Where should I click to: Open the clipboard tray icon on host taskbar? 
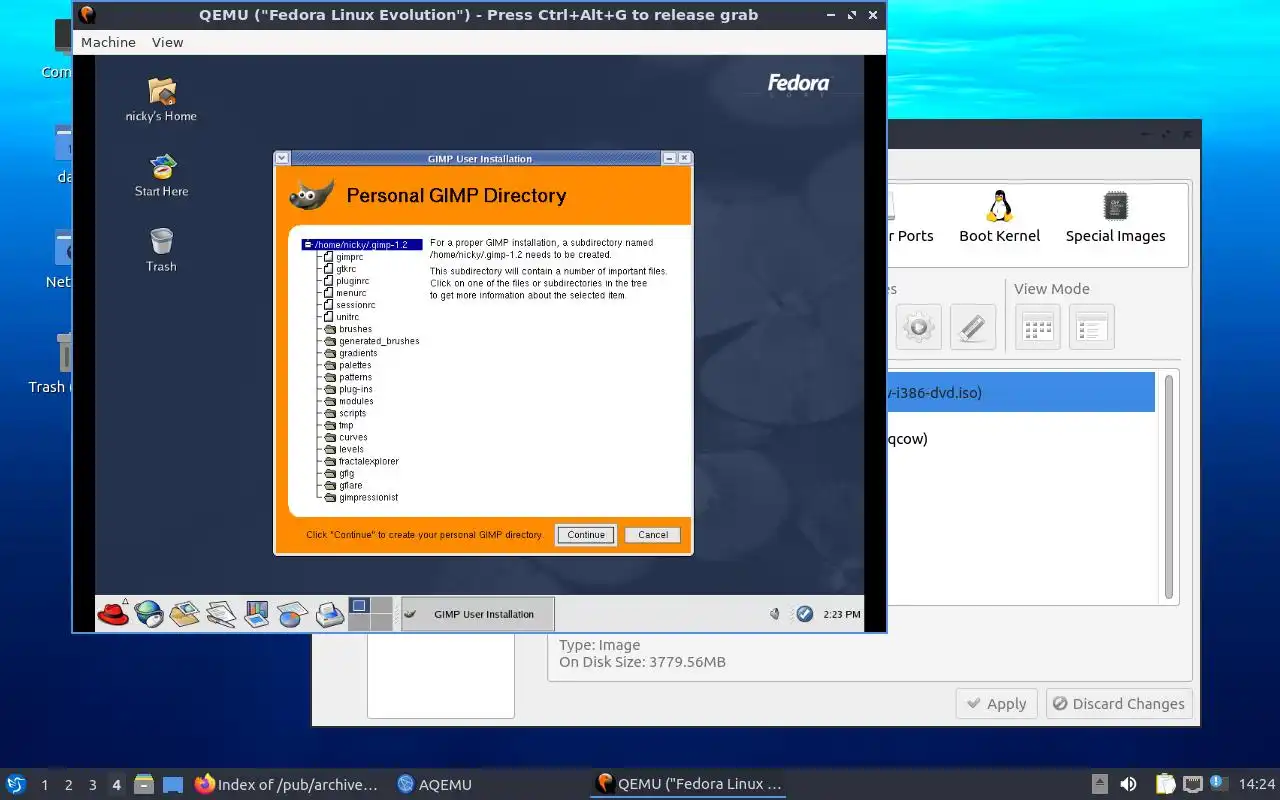(x=1165, y=784)
